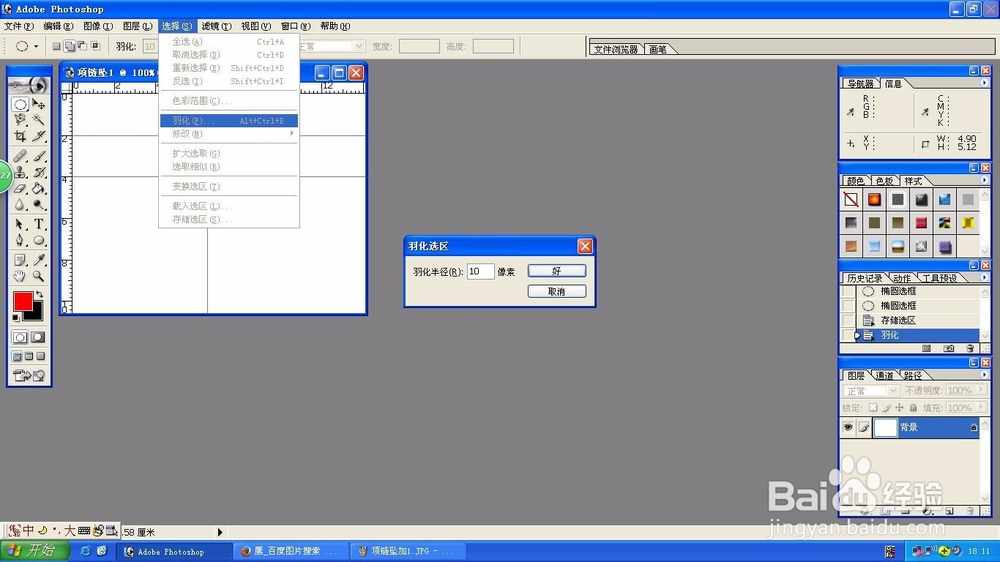
Task: Select the Elliptical Marquee tool in toolbox
Action: (20, 104)
